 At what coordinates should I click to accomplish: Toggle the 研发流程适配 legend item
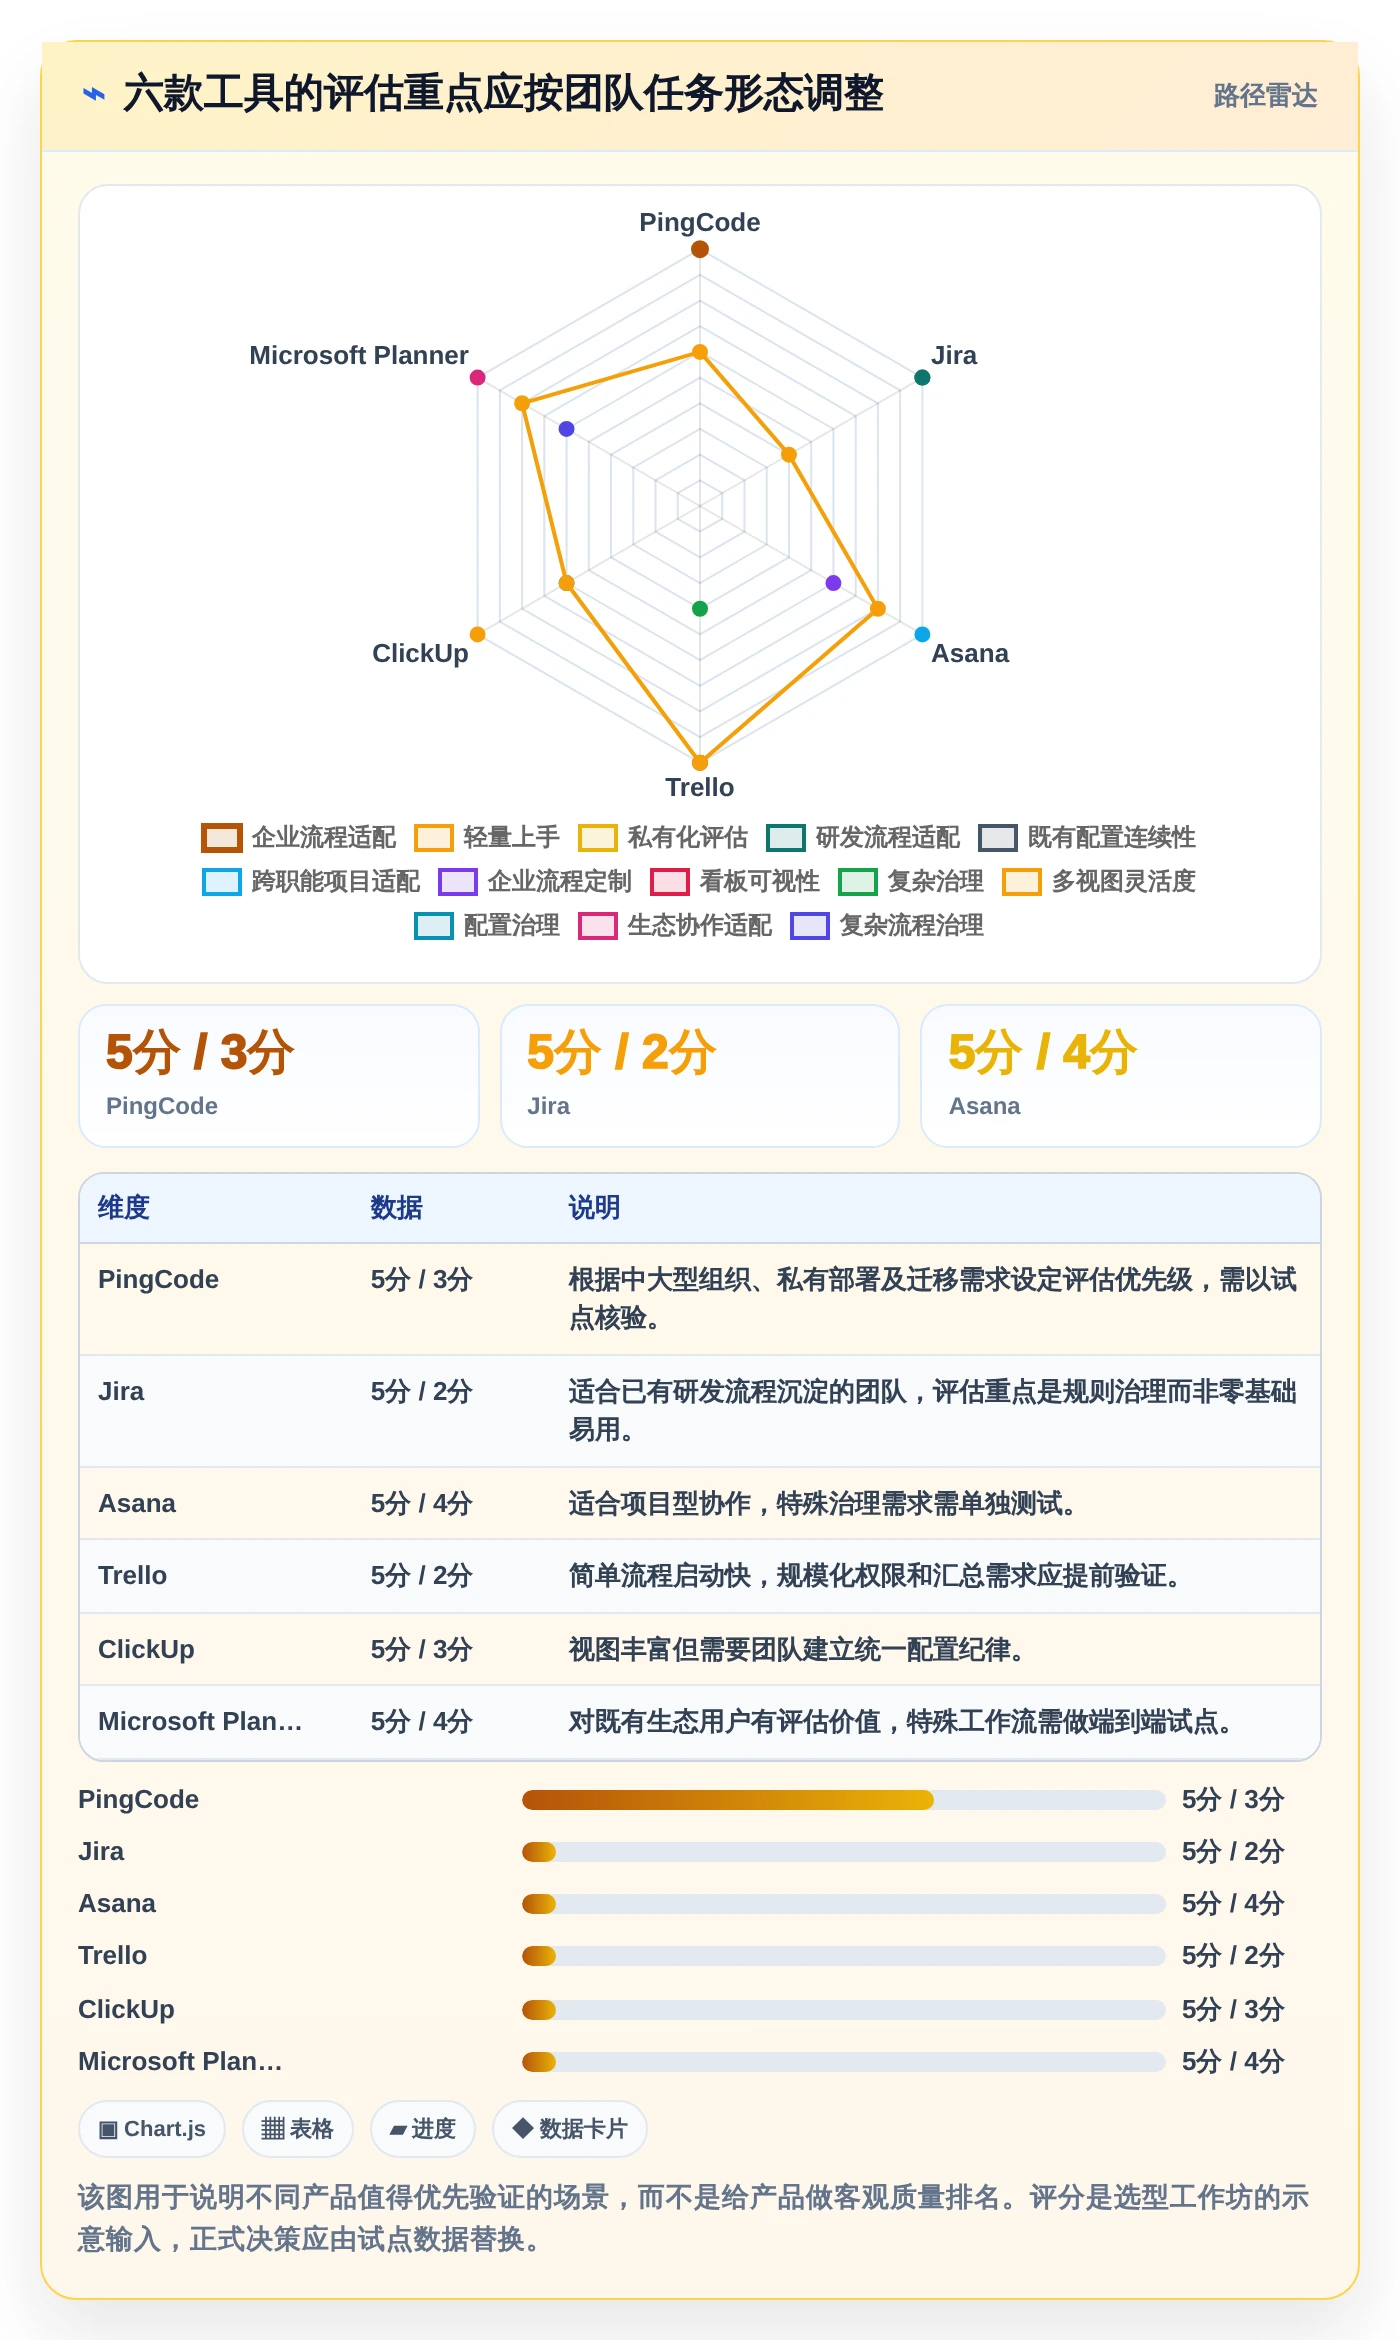(863, 837)
